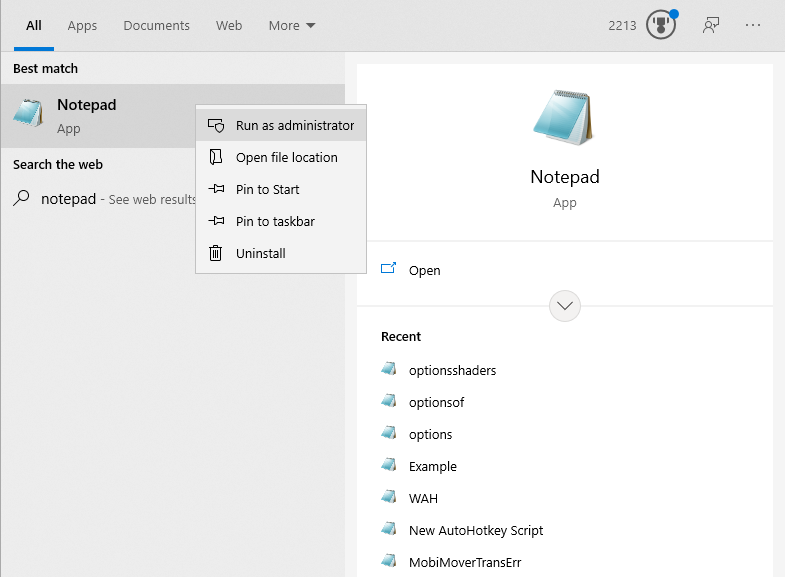Click the Open arrow icon in preview pane
Screen dimensions: 785x577
tap(388, 268)
